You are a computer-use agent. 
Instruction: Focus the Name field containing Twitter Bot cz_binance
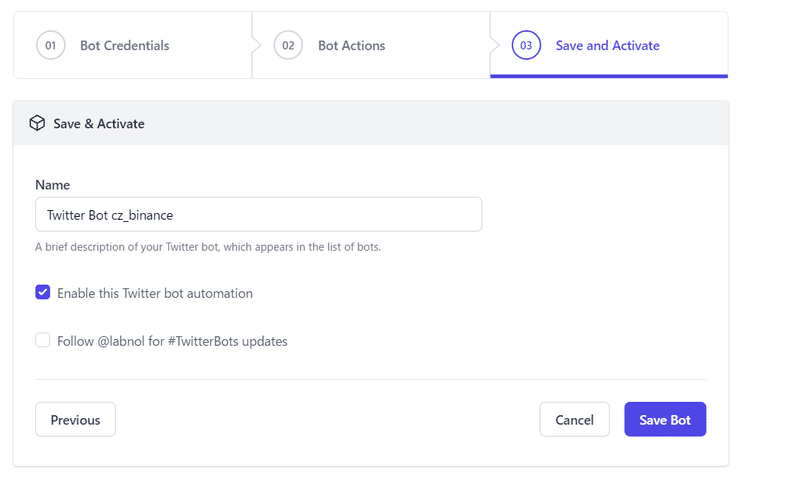click(x=259, y=215)
